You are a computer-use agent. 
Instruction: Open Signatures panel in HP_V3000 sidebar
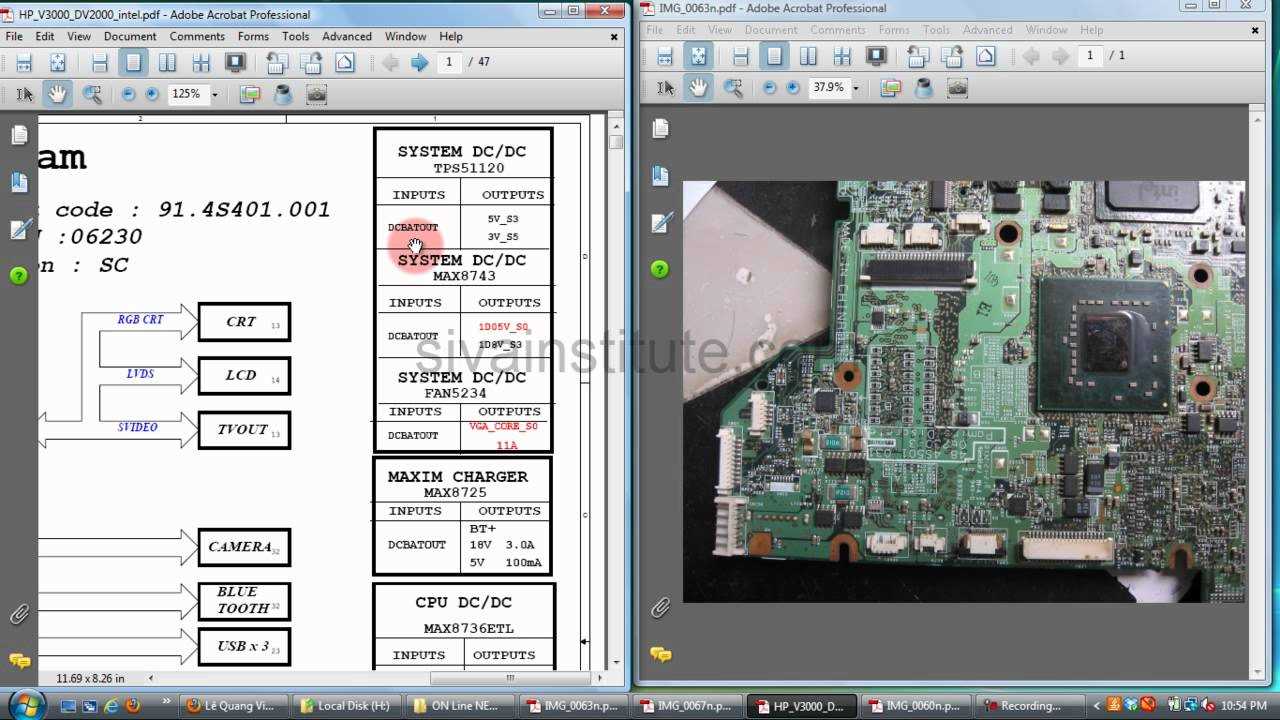19,229
